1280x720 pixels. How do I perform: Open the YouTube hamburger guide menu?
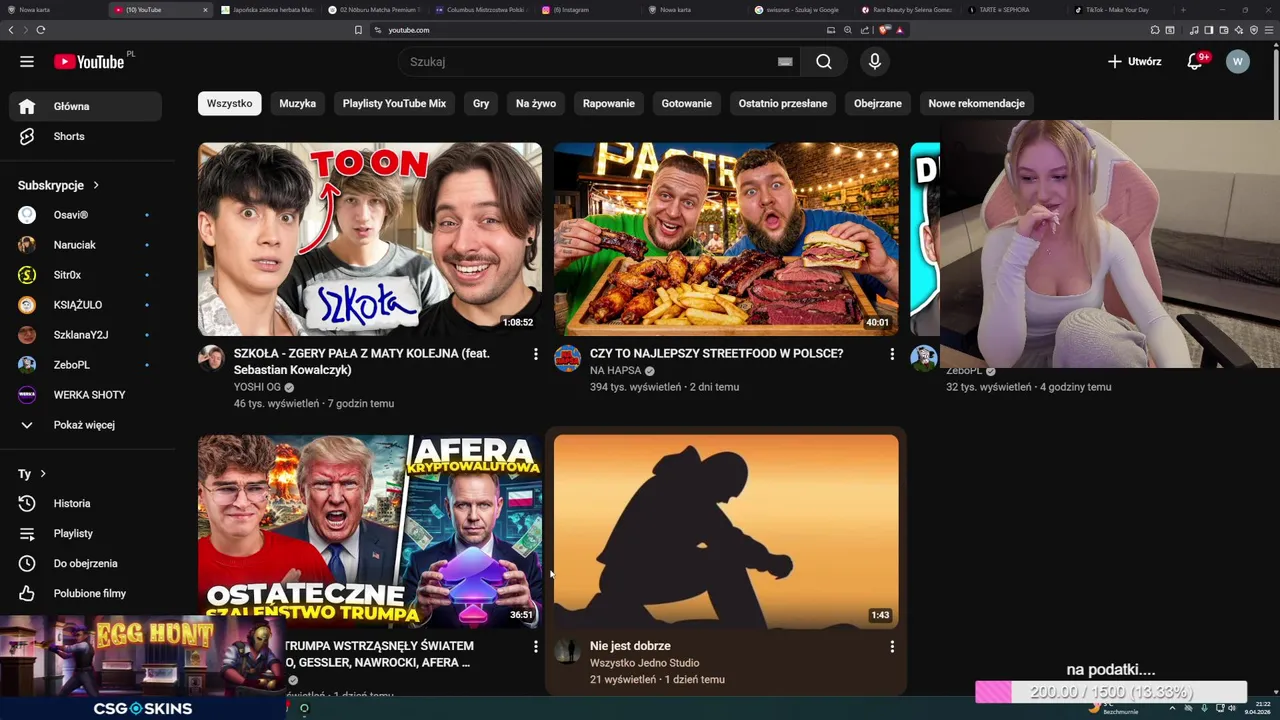point(27,62)
